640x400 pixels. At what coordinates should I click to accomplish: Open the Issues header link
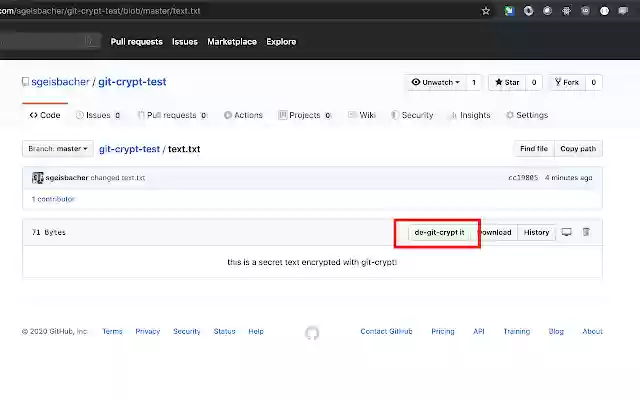coord(184,42)
